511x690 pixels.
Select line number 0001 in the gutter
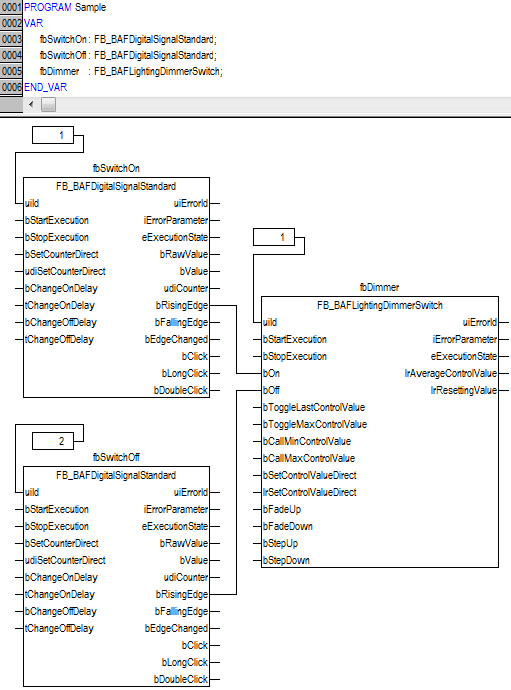(11, 7)
